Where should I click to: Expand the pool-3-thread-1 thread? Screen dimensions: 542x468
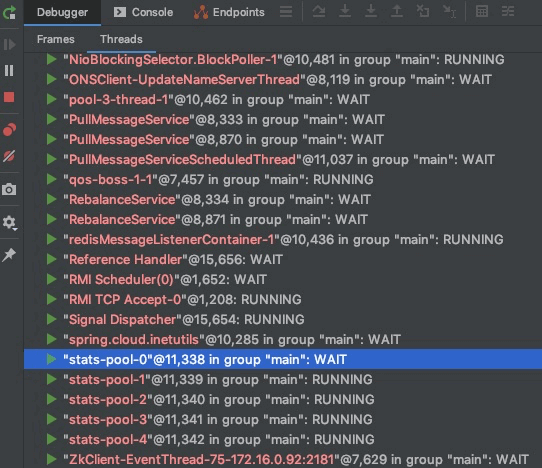coord(52,100)
